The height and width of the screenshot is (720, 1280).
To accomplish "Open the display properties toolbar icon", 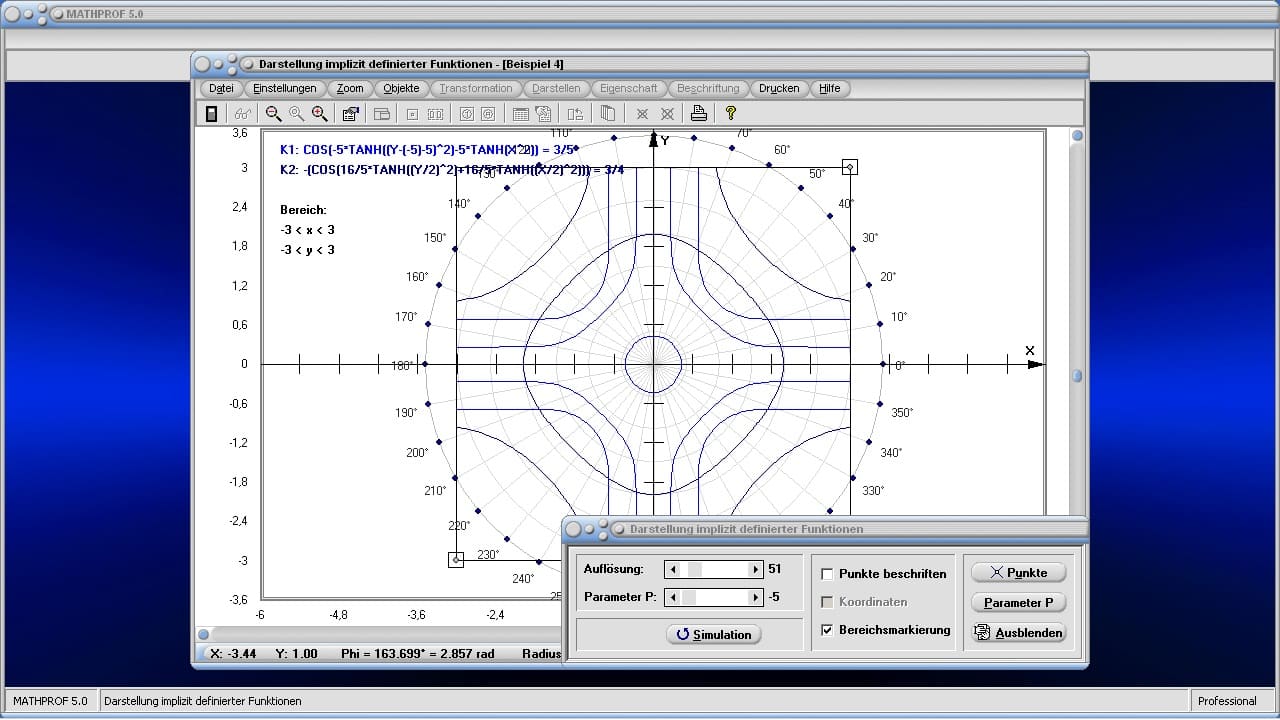I will 350,114.
